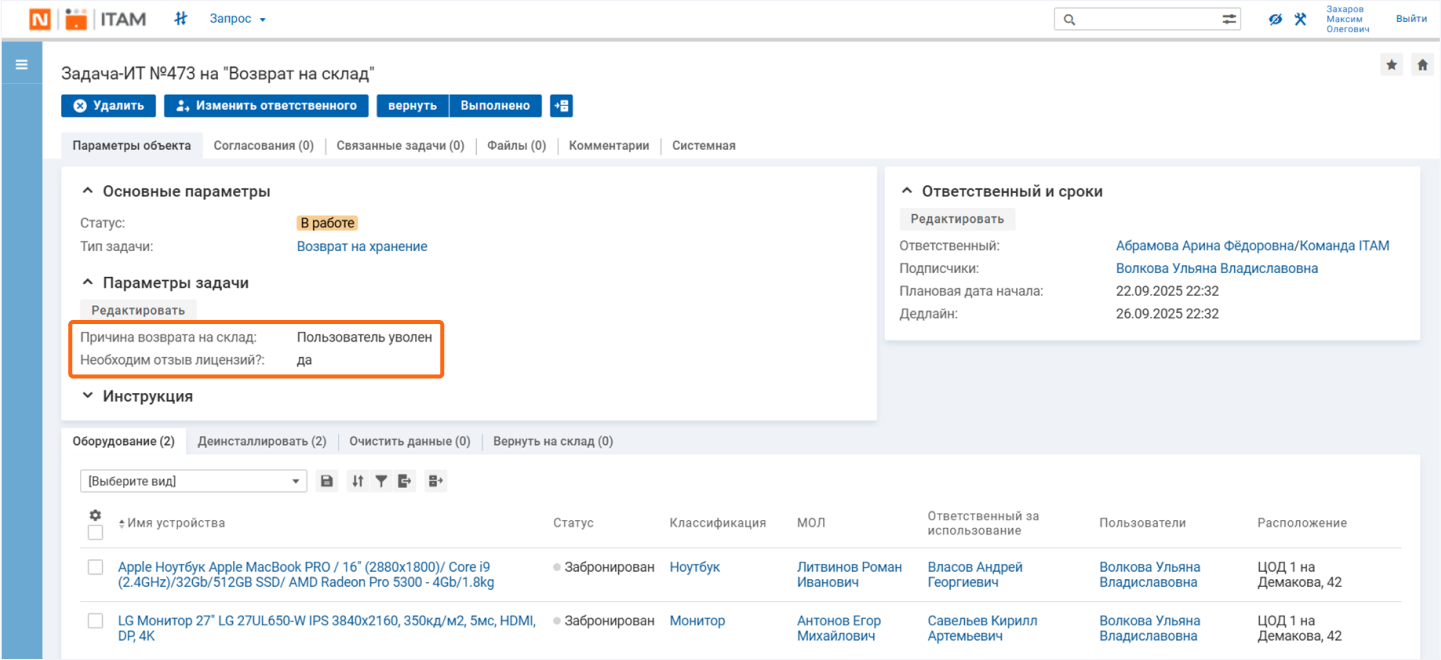Toggle the crossed-out eye visibility icon

point(1275,19)
